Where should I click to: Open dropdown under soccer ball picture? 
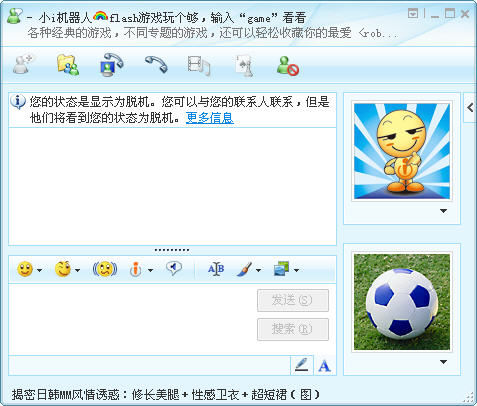[x=443, y=362]
